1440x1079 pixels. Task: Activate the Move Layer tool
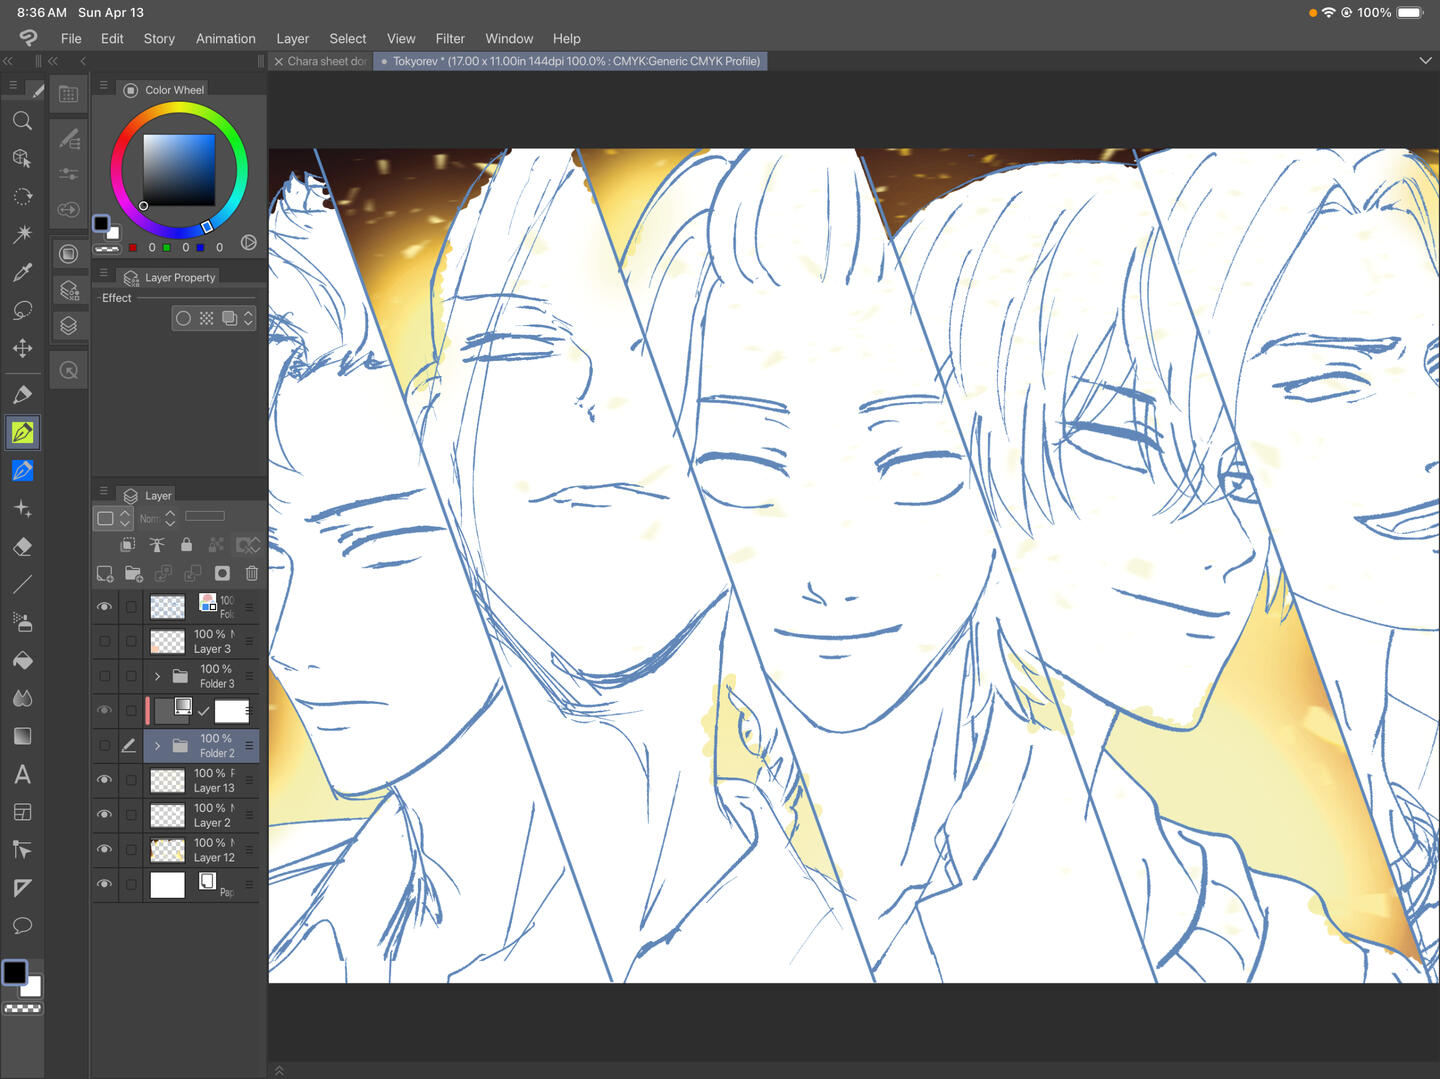[22, 348]
